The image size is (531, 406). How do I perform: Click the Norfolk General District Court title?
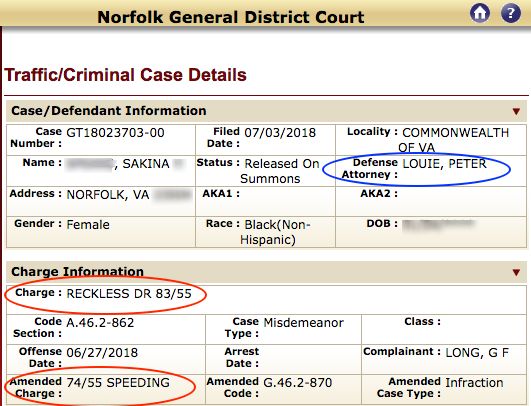pyautogui.click(x=231, y=17)
